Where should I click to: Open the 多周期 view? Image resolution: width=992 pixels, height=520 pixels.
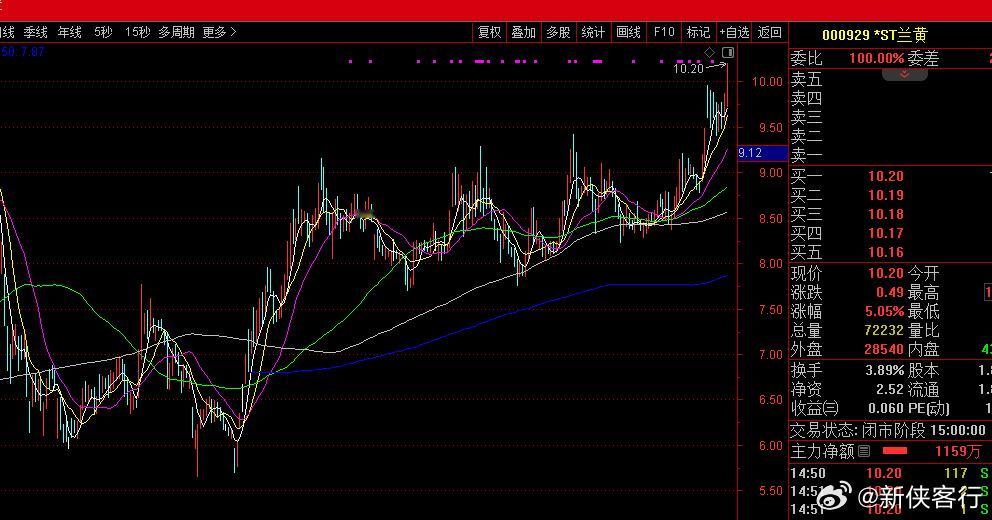coord(177,32)
